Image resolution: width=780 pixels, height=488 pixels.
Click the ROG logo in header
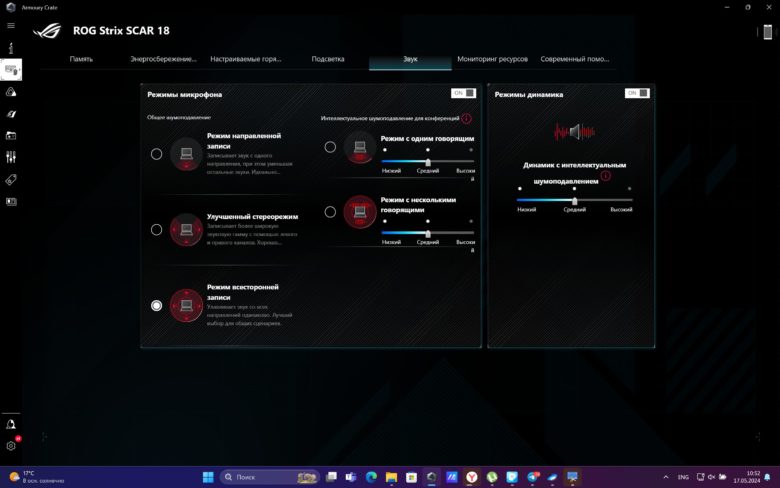(47, 31)
